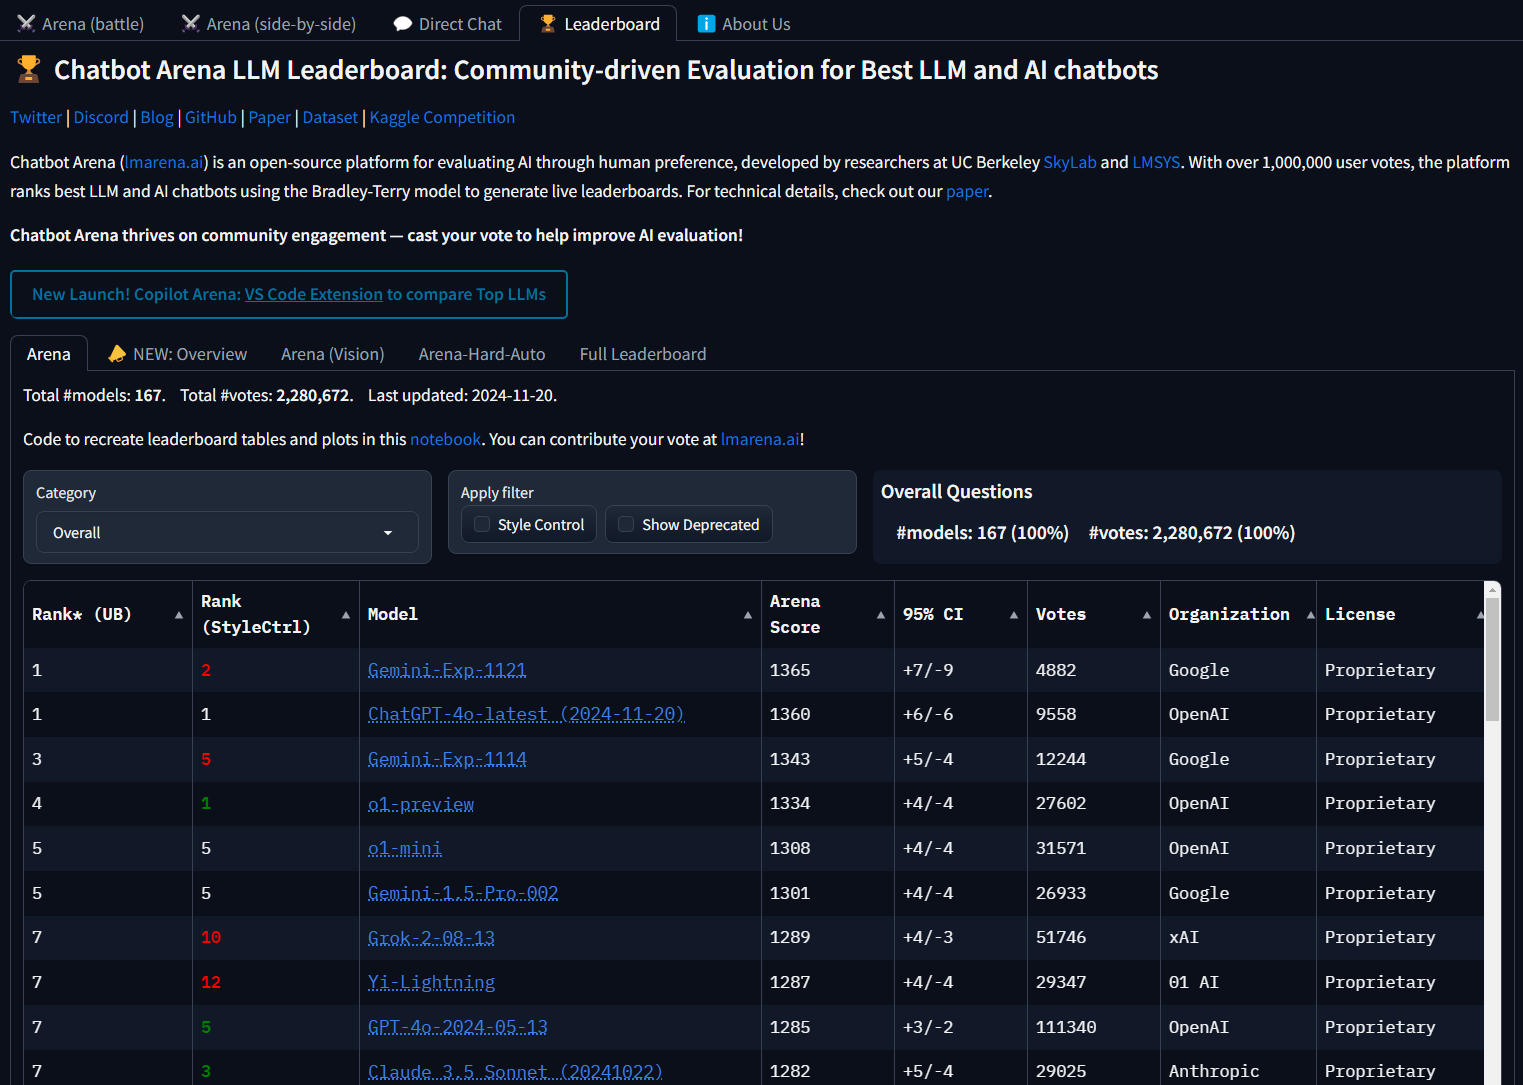Switch to the Arena (Vision) sub-tab
The height and width of the screenshot is (1085, 1523).
(333, 354)
